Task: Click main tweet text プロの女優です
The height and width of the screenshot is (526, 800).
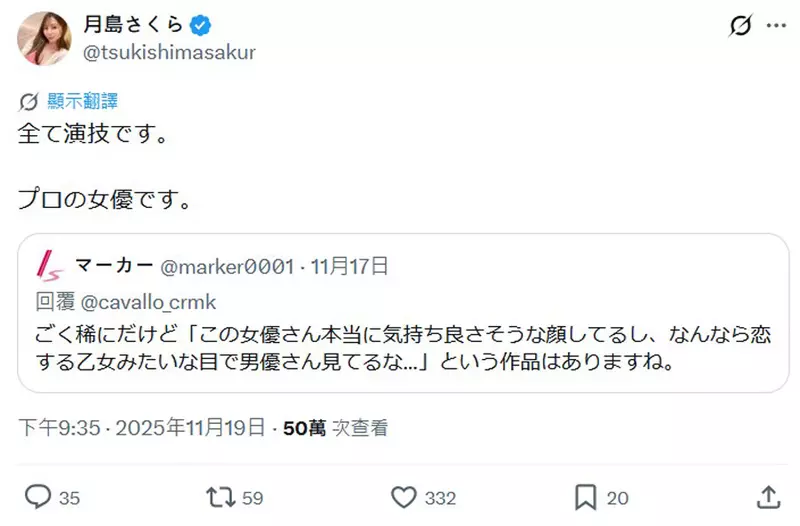Action: click(x=104, y=197)
